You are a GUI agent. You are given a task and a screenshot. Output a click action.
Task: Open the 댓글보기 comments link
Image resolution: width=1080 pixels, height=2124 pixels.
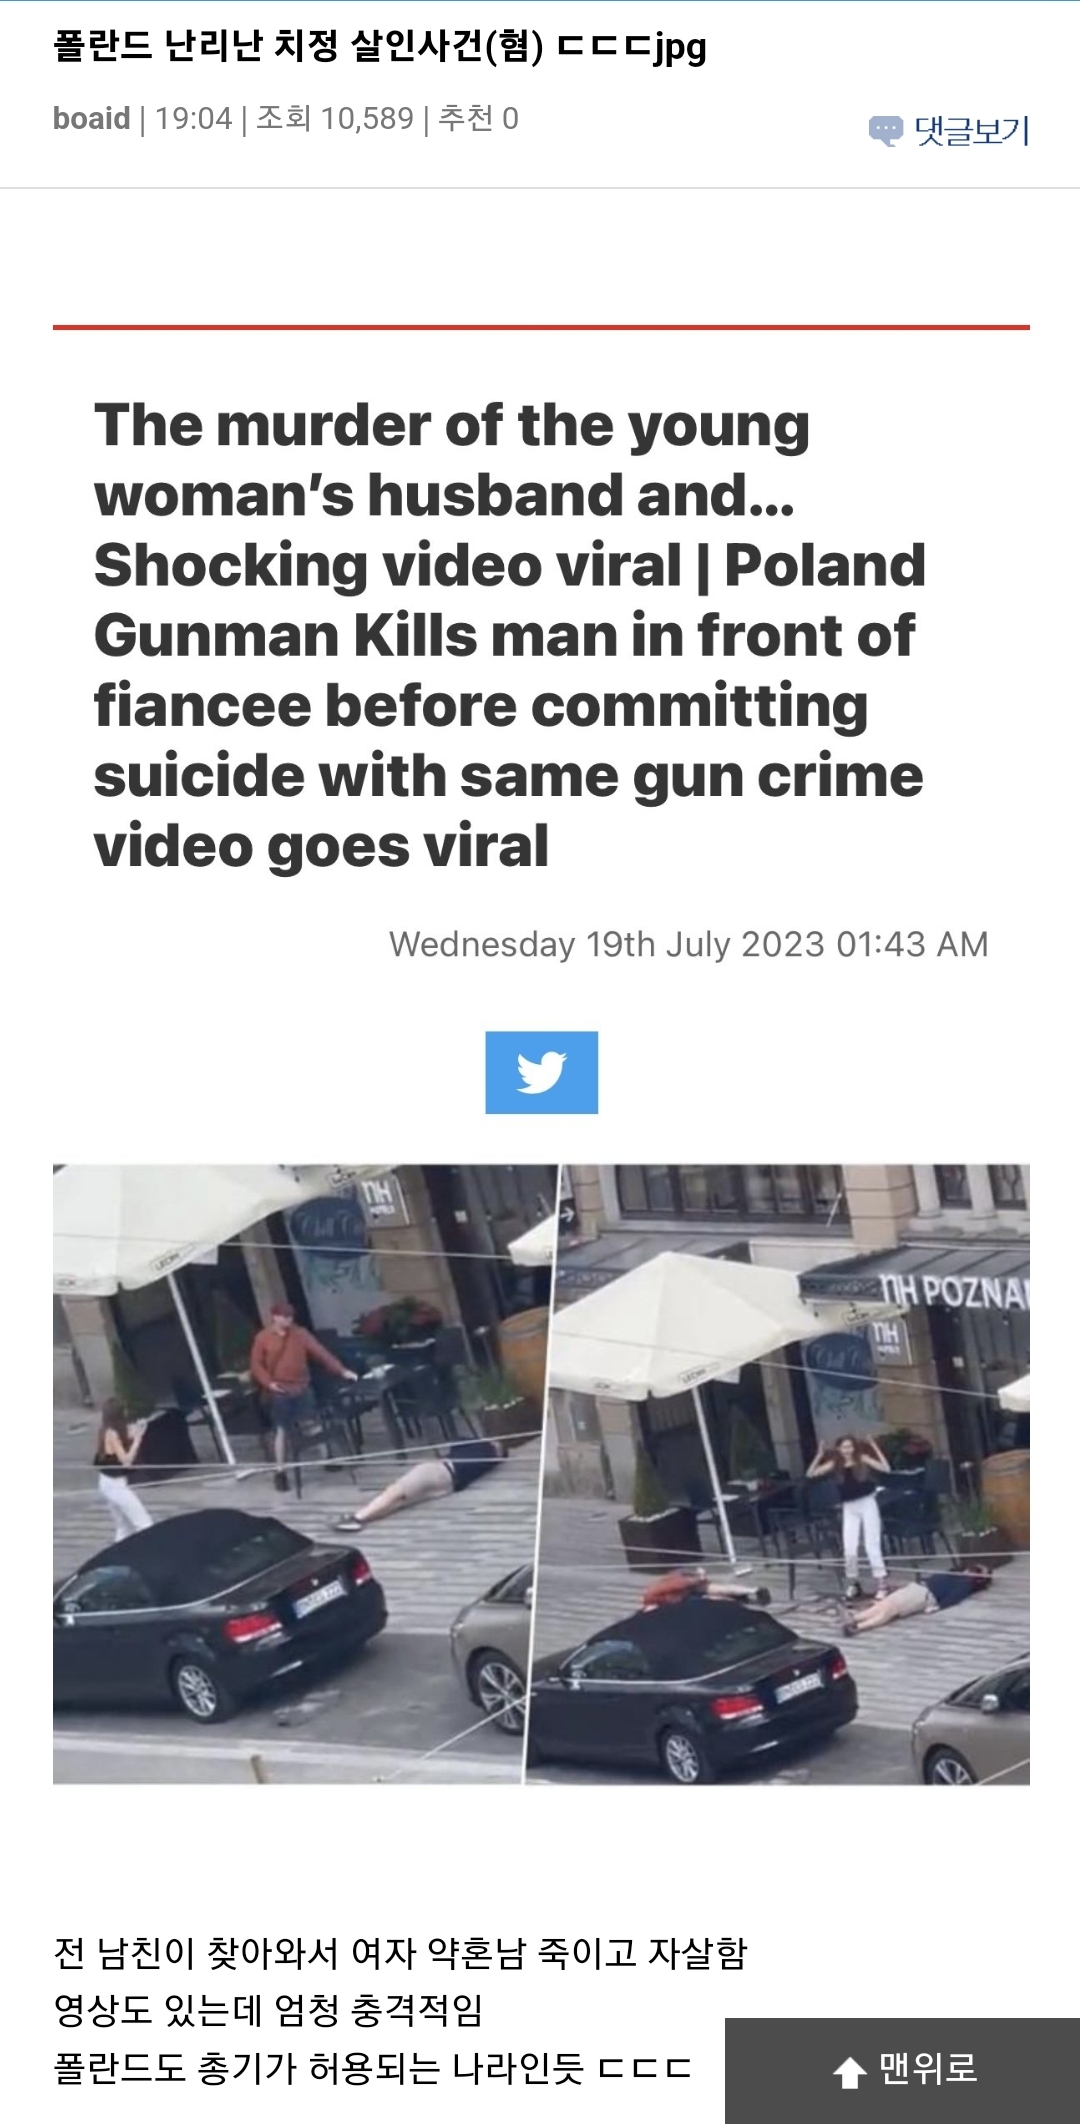tap(971, 131)
